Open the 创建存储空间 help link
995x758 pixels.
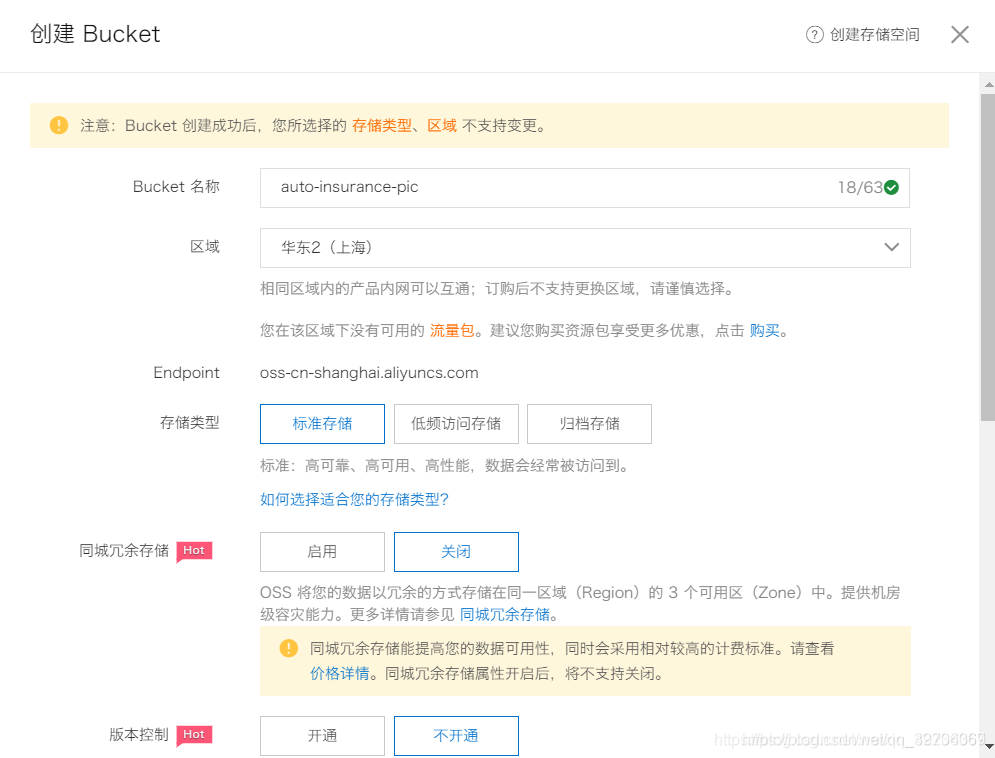click(874, 34)
